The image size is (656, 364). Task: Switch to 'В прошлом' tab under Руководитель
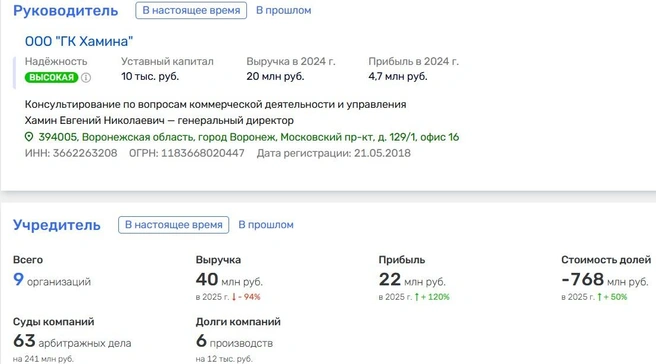coord(284,10)
